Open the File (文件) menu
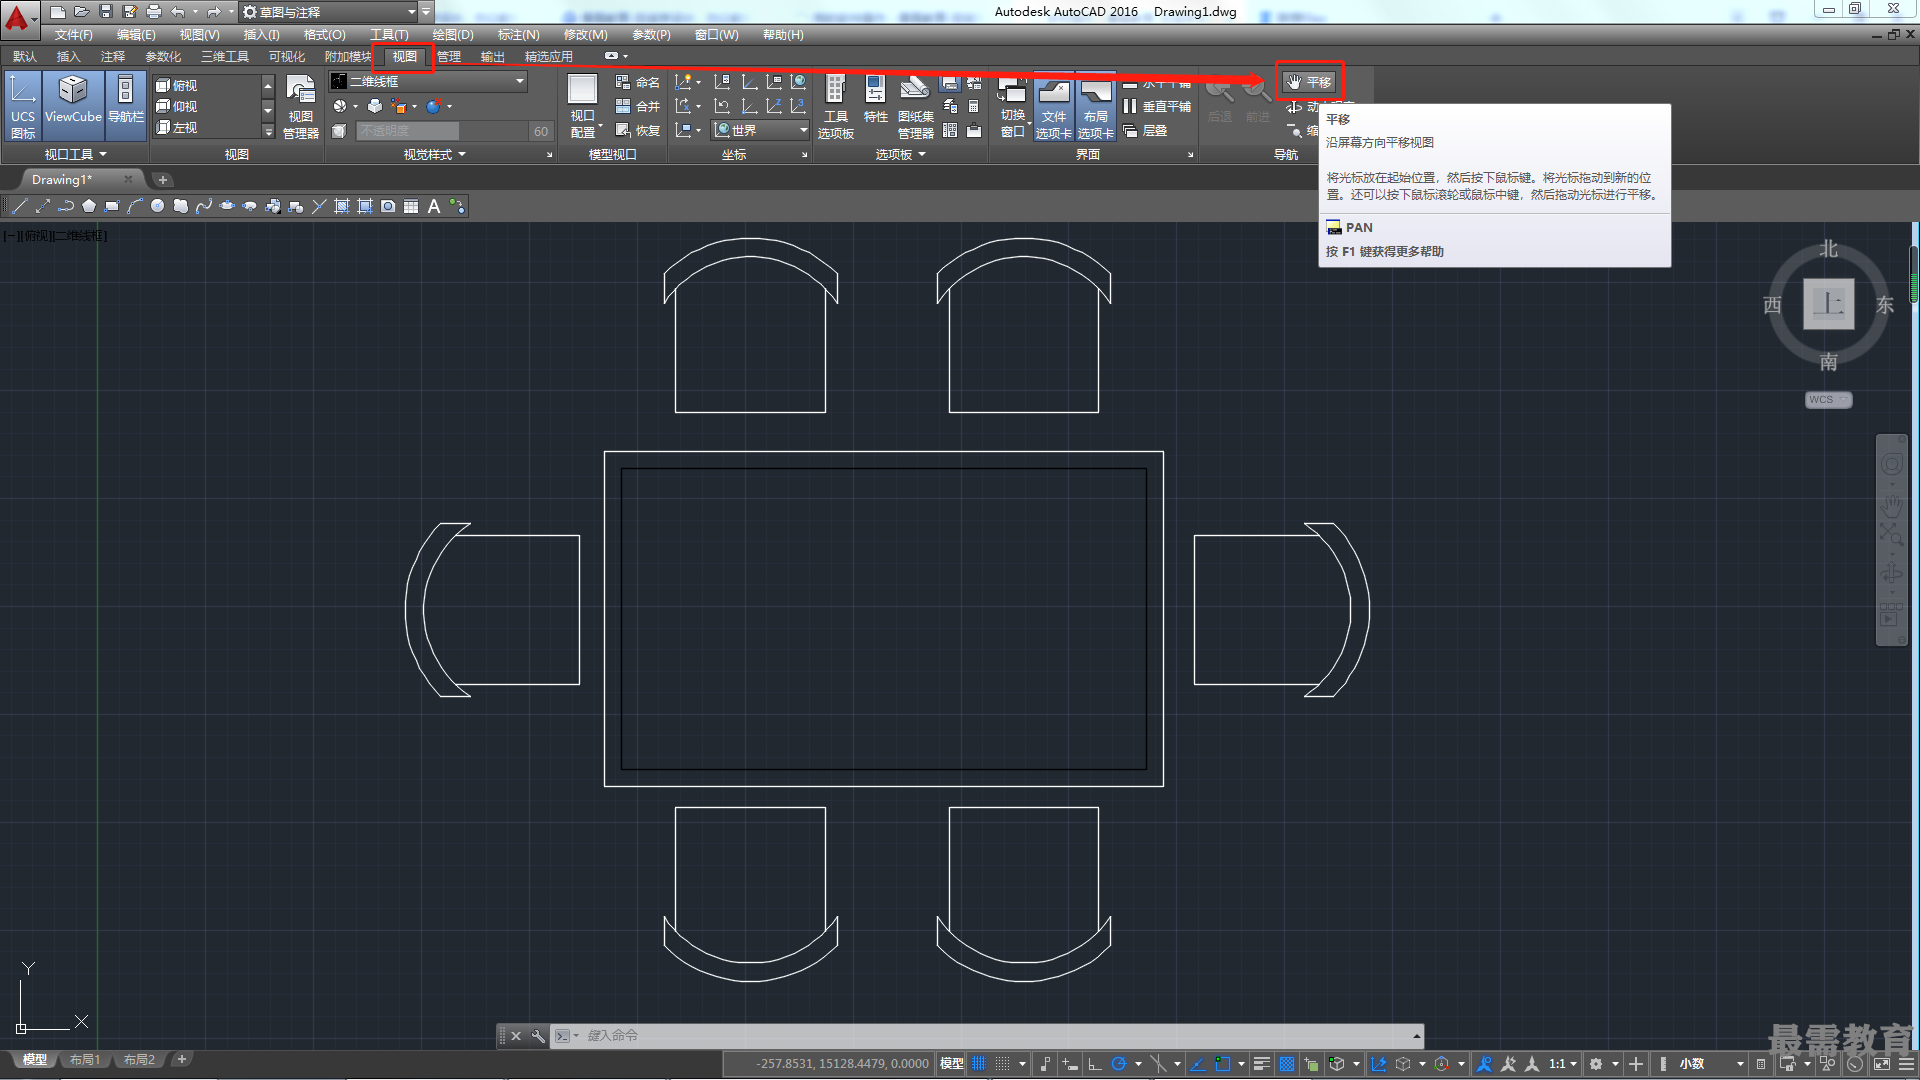This screenshot has width=1920, height=1080. (x=73, y=35)
